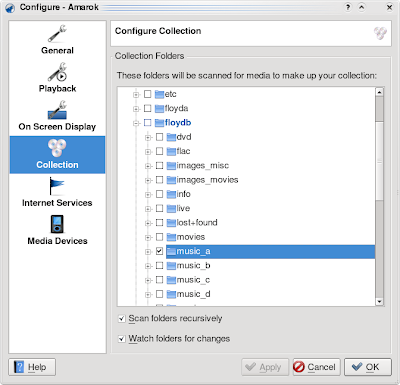The image size is (400, 385).
Task: Expand the etc folder node
Action: (136, 95)
